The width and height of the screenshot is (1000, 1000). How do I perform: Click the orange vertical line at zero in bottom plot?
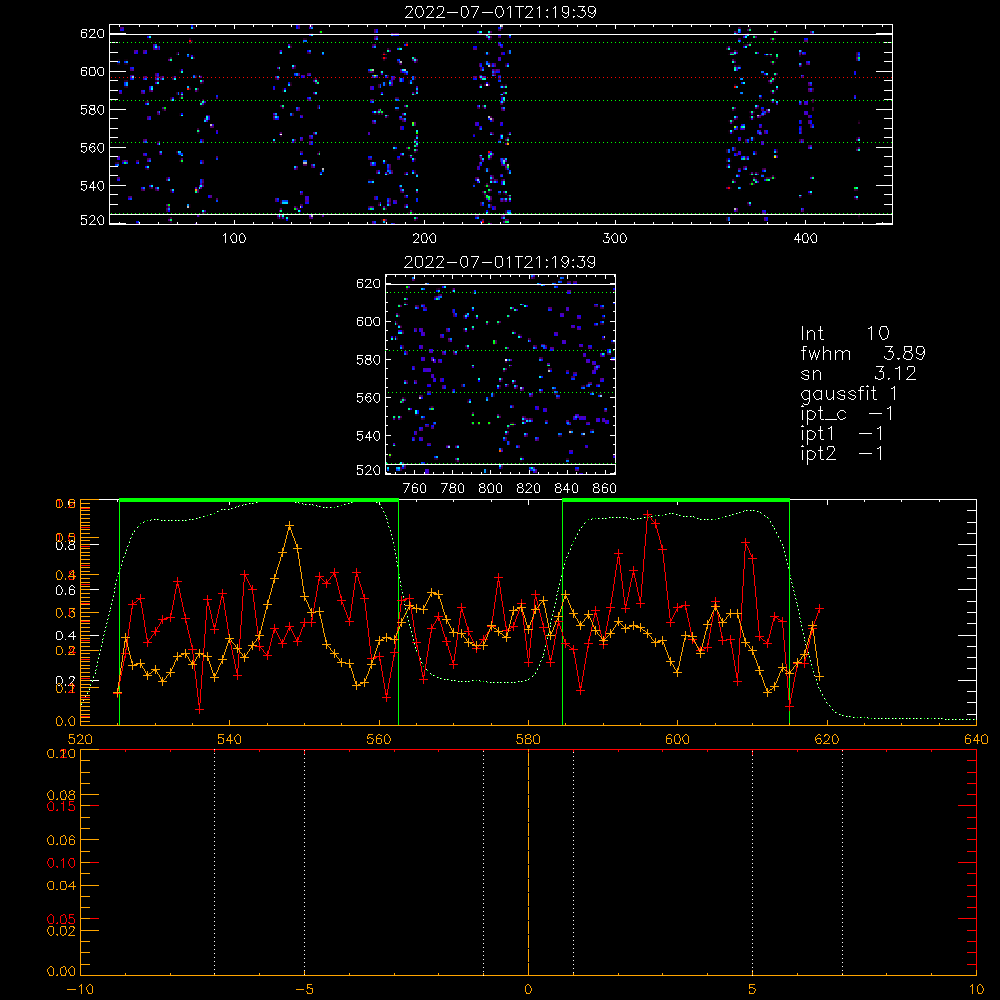pyautogui.click(x=528, y=861)
